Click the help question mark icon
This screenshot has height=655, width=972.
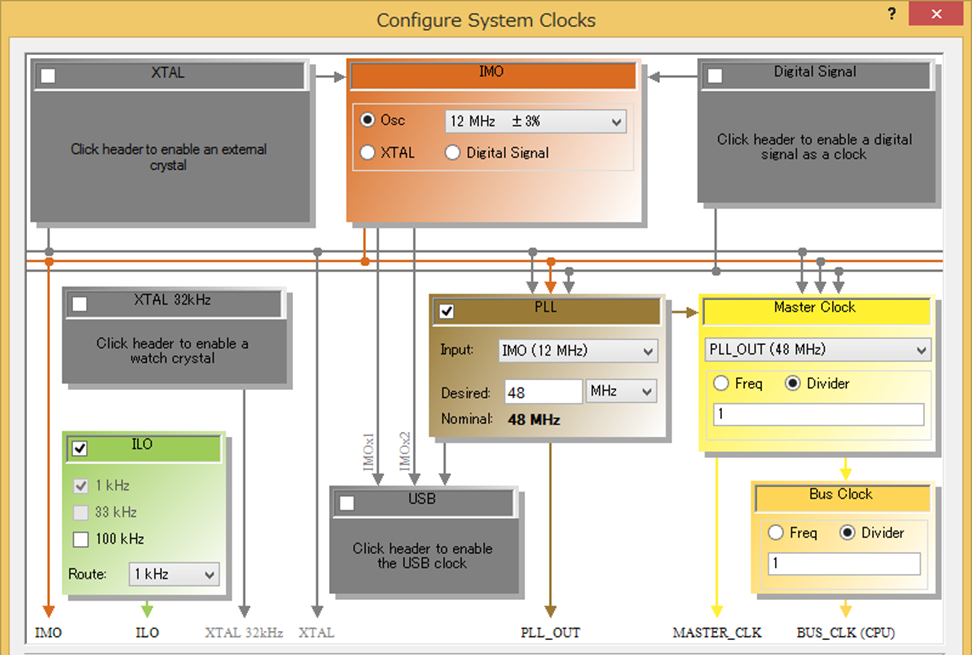(891, 14)
